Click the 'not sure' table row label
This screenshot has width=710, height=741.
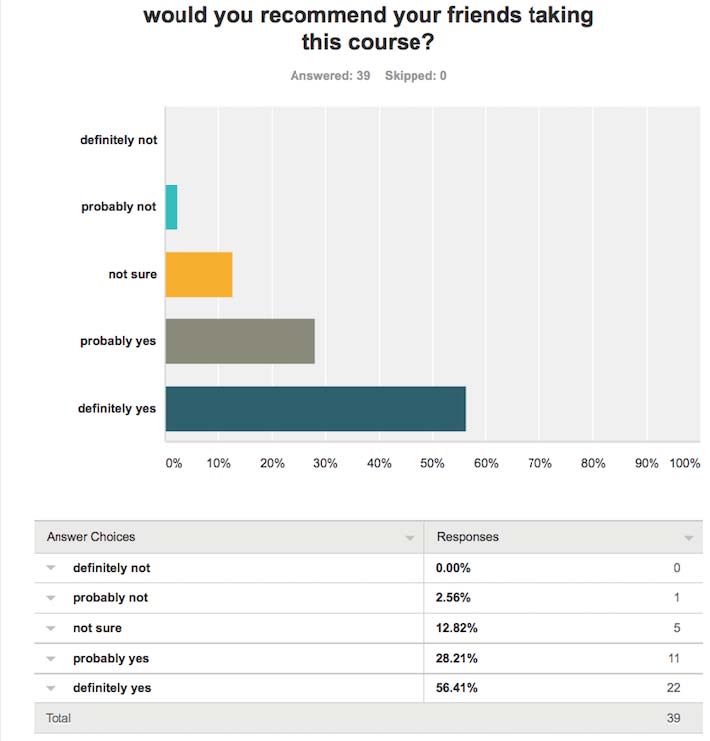point(97,628)
